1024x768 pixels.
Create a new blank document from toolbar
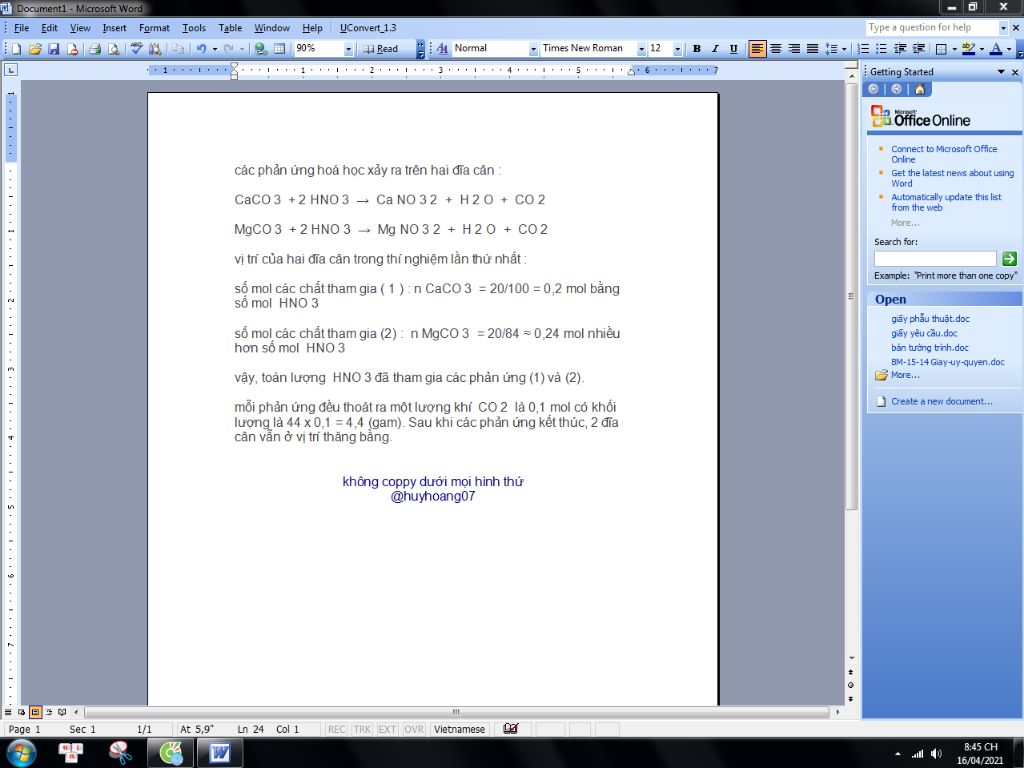coord(17,49)
